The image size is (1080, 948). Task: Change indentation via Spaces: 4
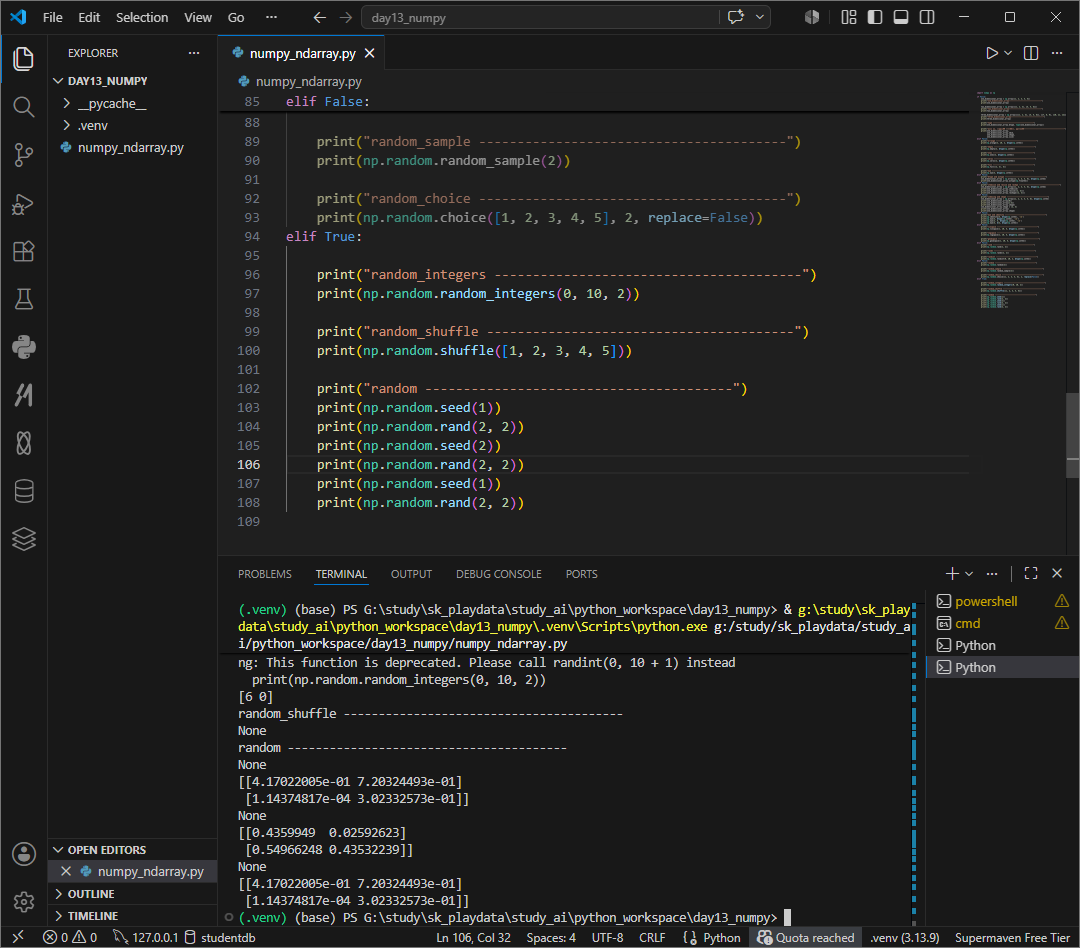551,938
